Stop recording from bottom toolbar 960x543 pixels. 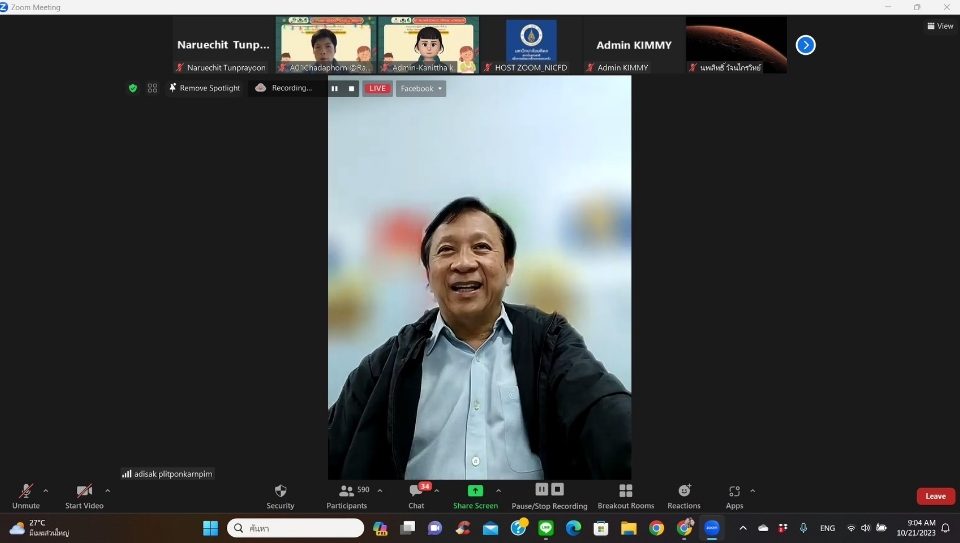557,489
